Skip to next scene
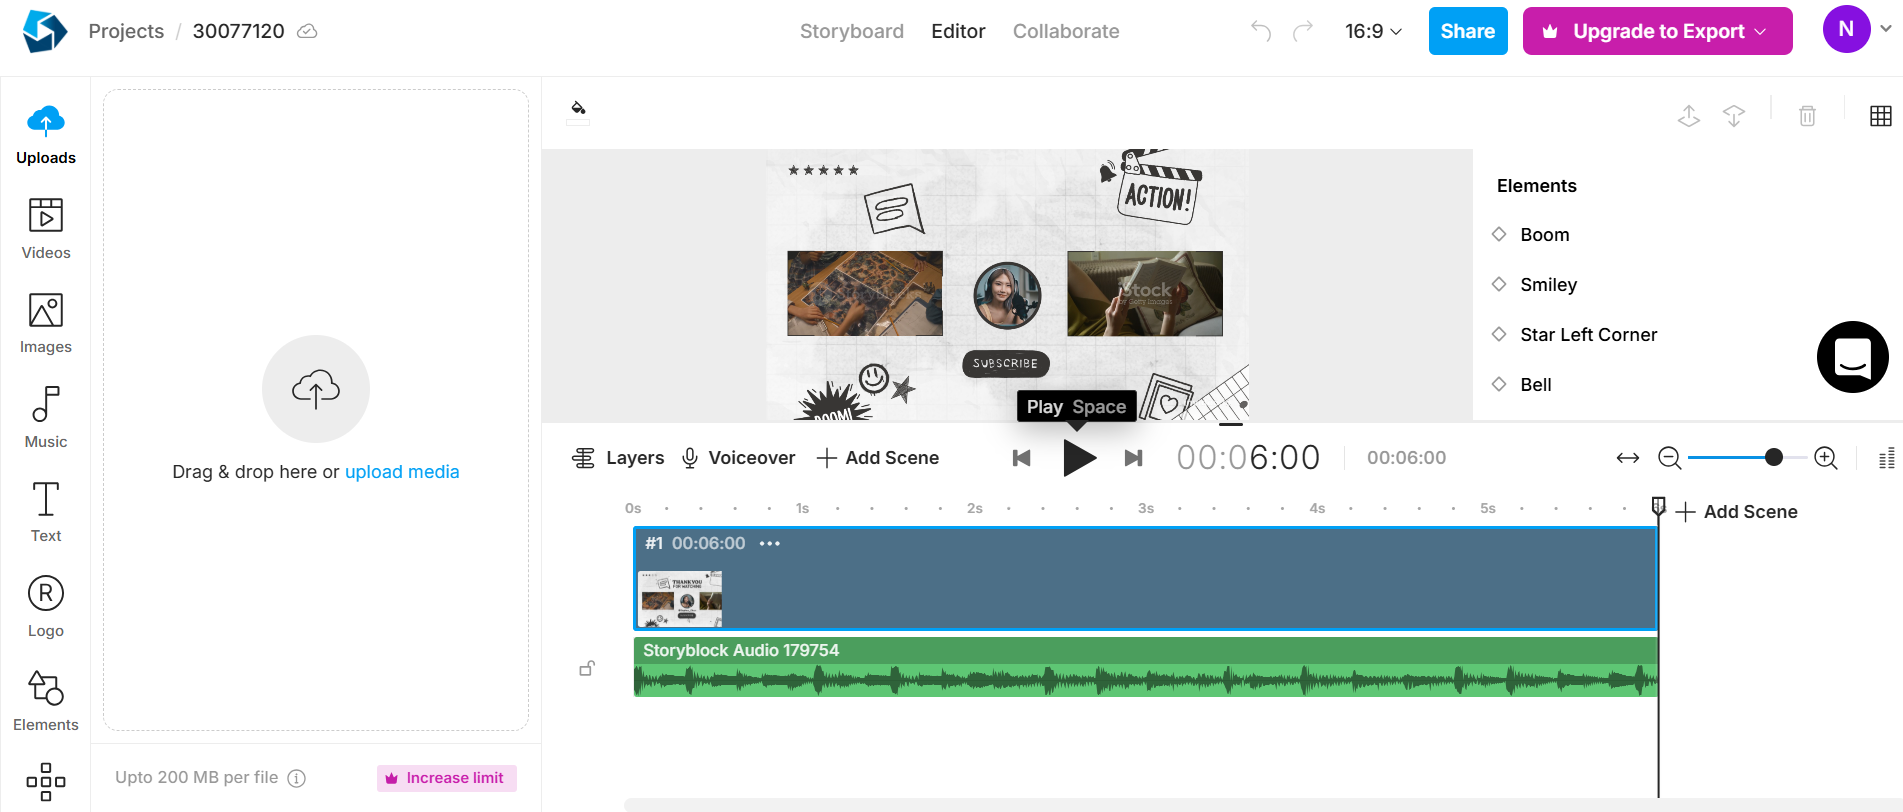 1133,458
